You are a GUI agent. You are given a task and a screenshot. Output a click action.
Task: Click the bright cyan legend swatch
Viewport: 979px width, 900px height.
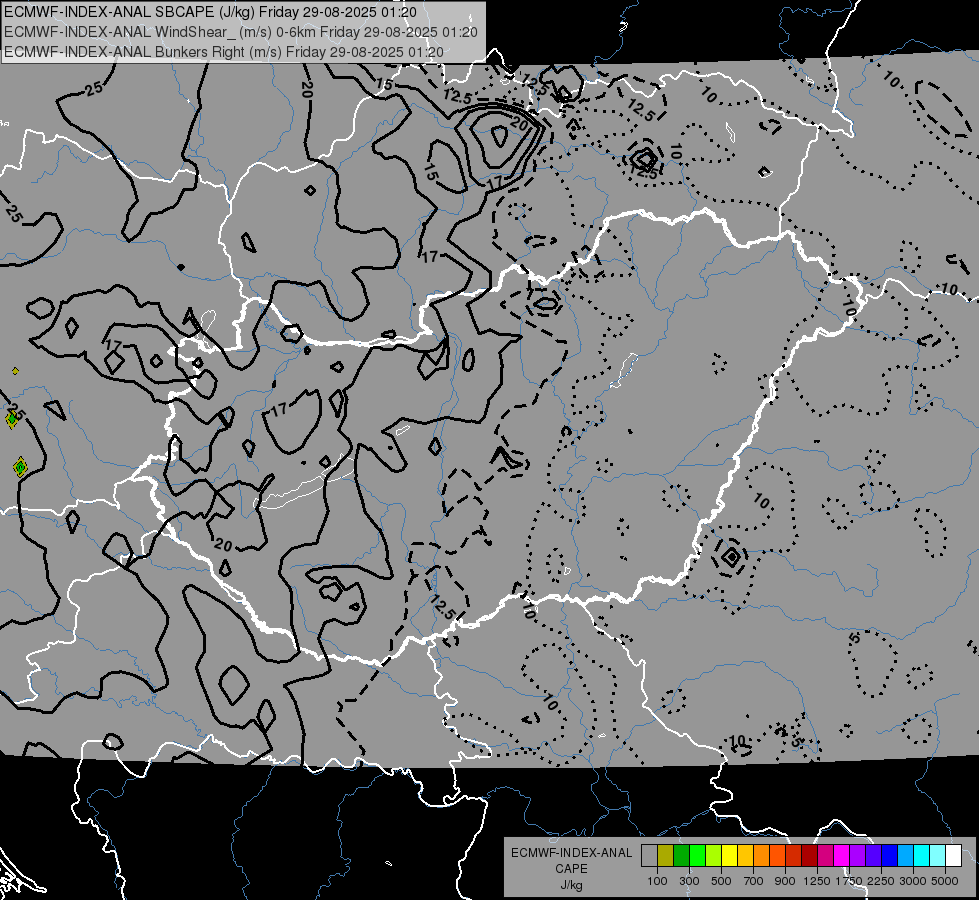[922, 855]
